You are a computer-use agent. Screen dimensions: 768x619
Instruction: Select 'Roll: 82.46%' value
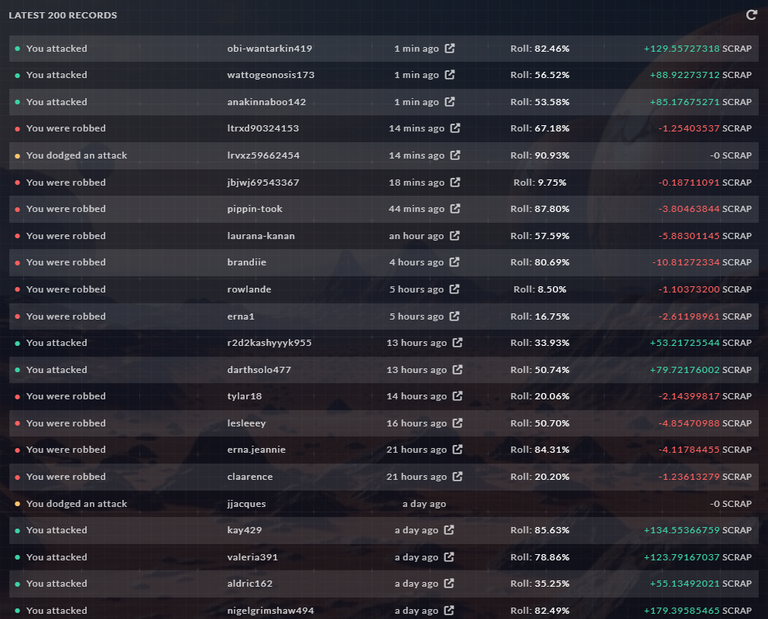pos(540,48)
